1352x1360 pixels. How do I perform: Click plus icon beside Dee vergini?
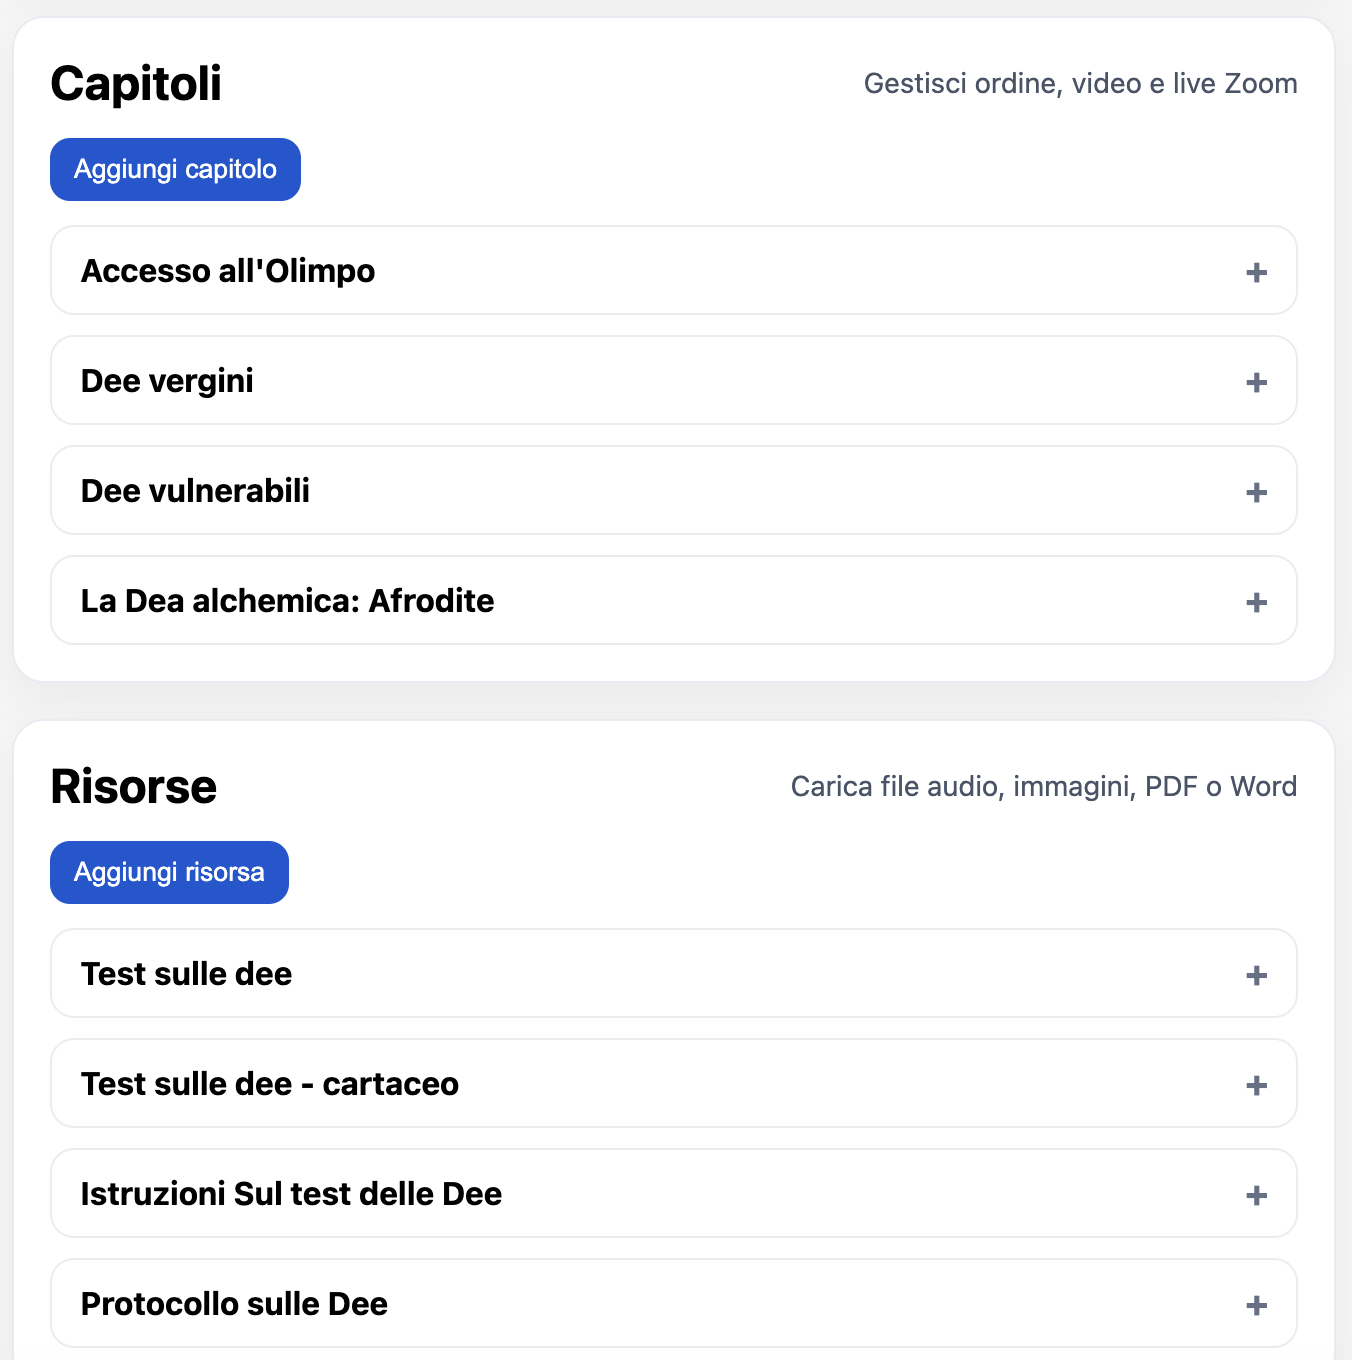click(1257, 382)
